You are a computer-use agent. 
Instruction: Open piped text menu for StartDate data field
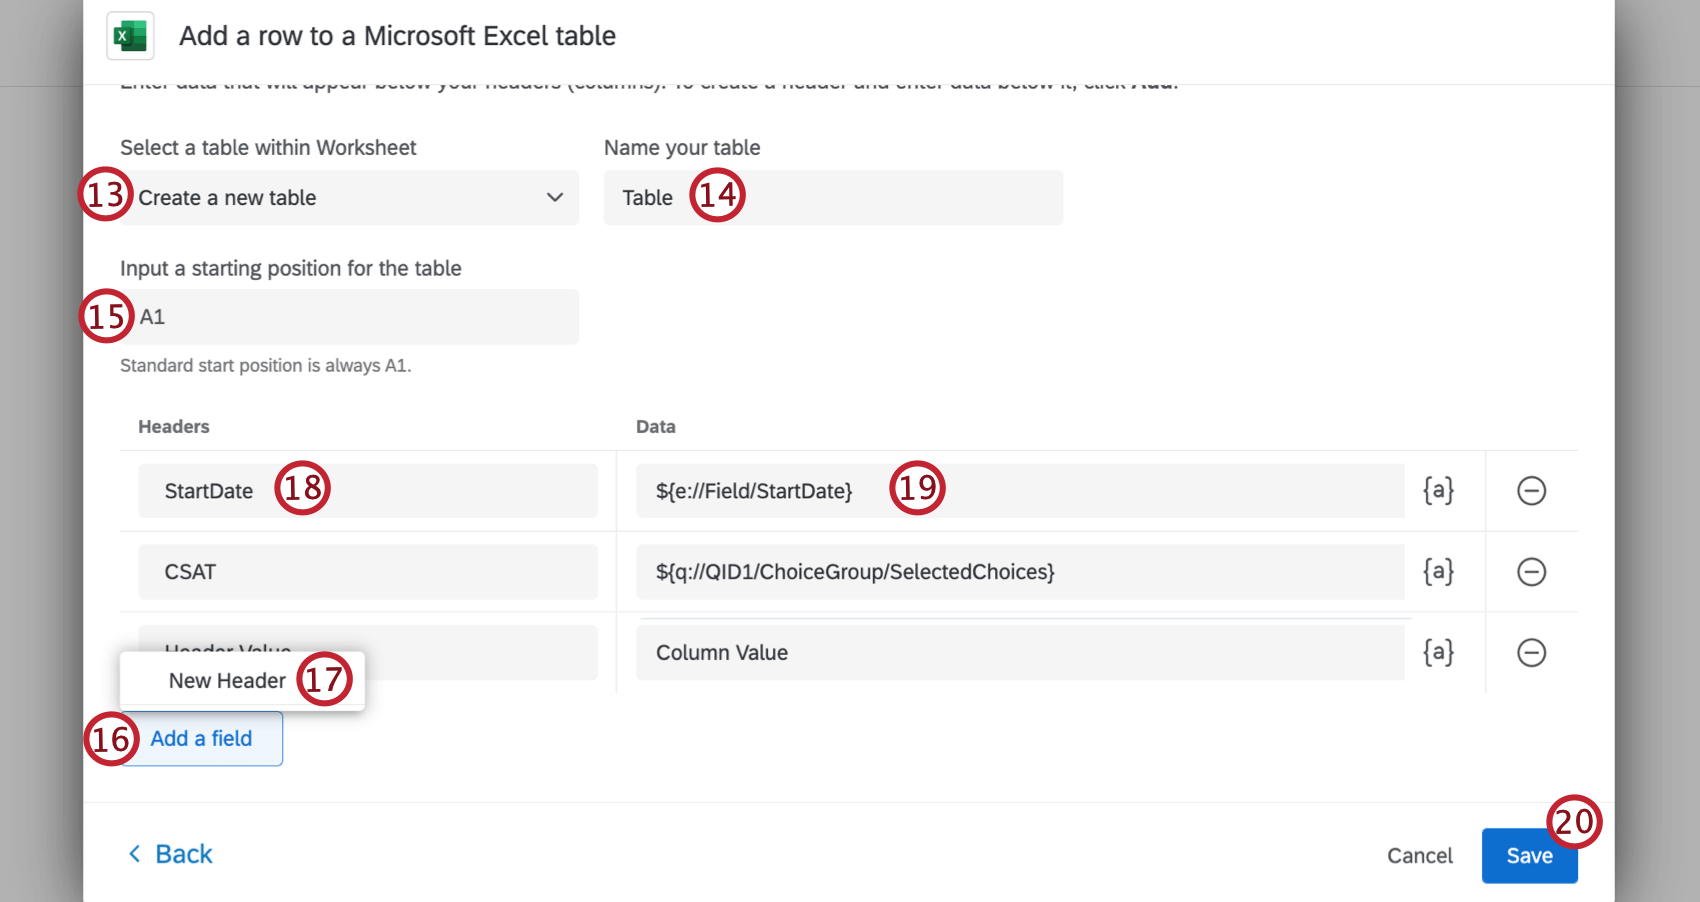[1438, 490]
